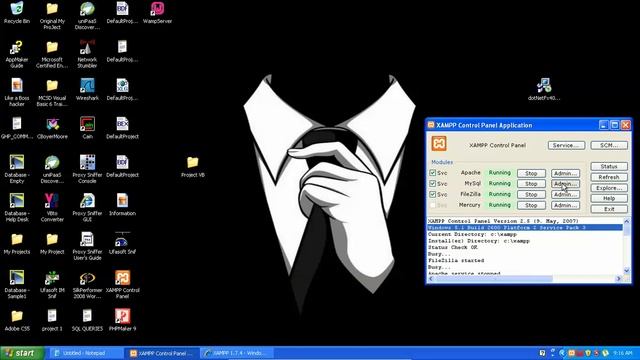Screen dimensions: 640x360
Task: Open the Adobe CS5 folder
Action: (x=17, y=320)
